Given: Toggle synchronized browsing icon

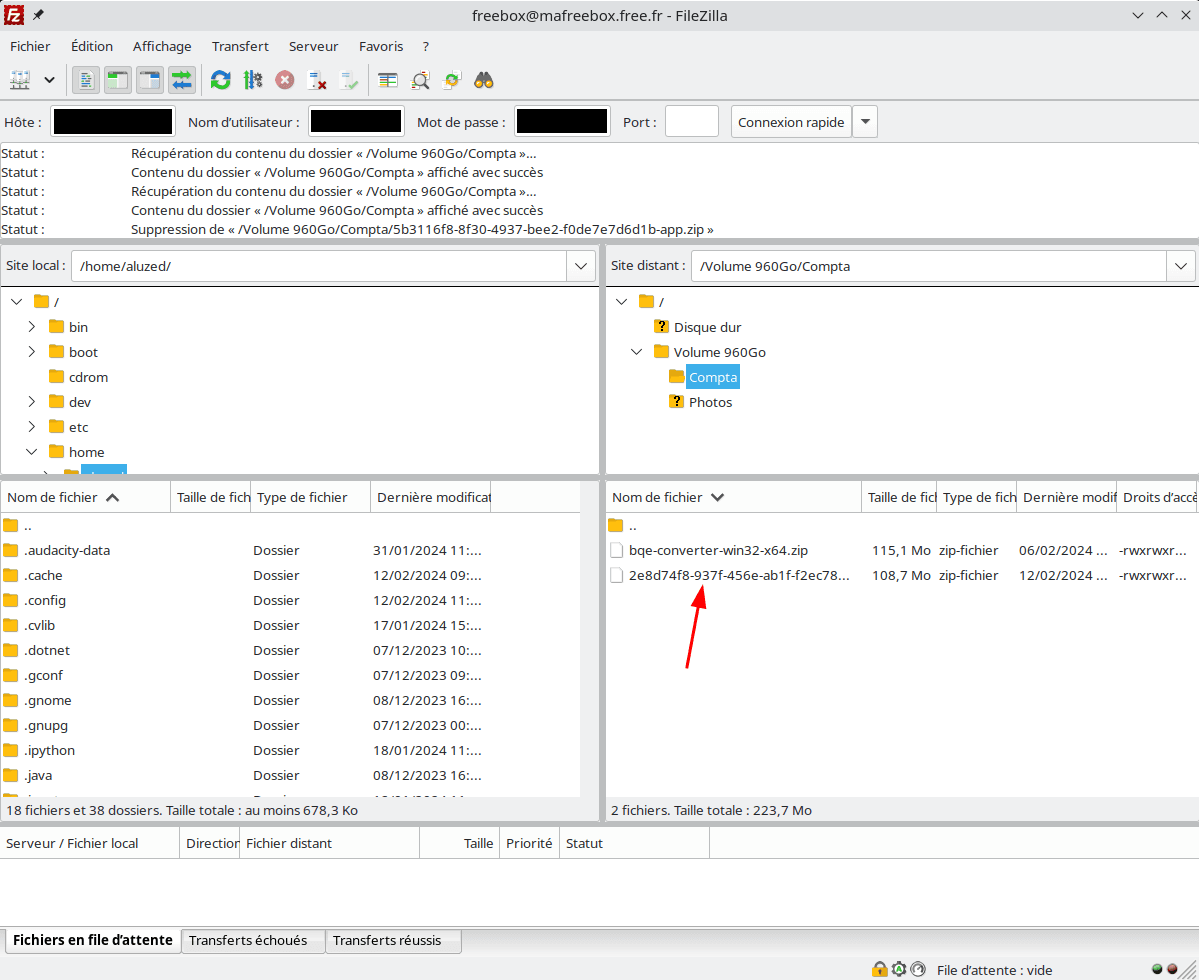Looking at the screenshot, I should tap(452, 80).
